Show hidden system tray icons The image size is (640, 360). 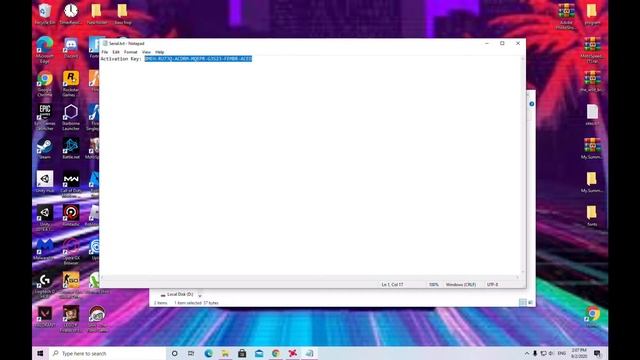tap(527, 353)
